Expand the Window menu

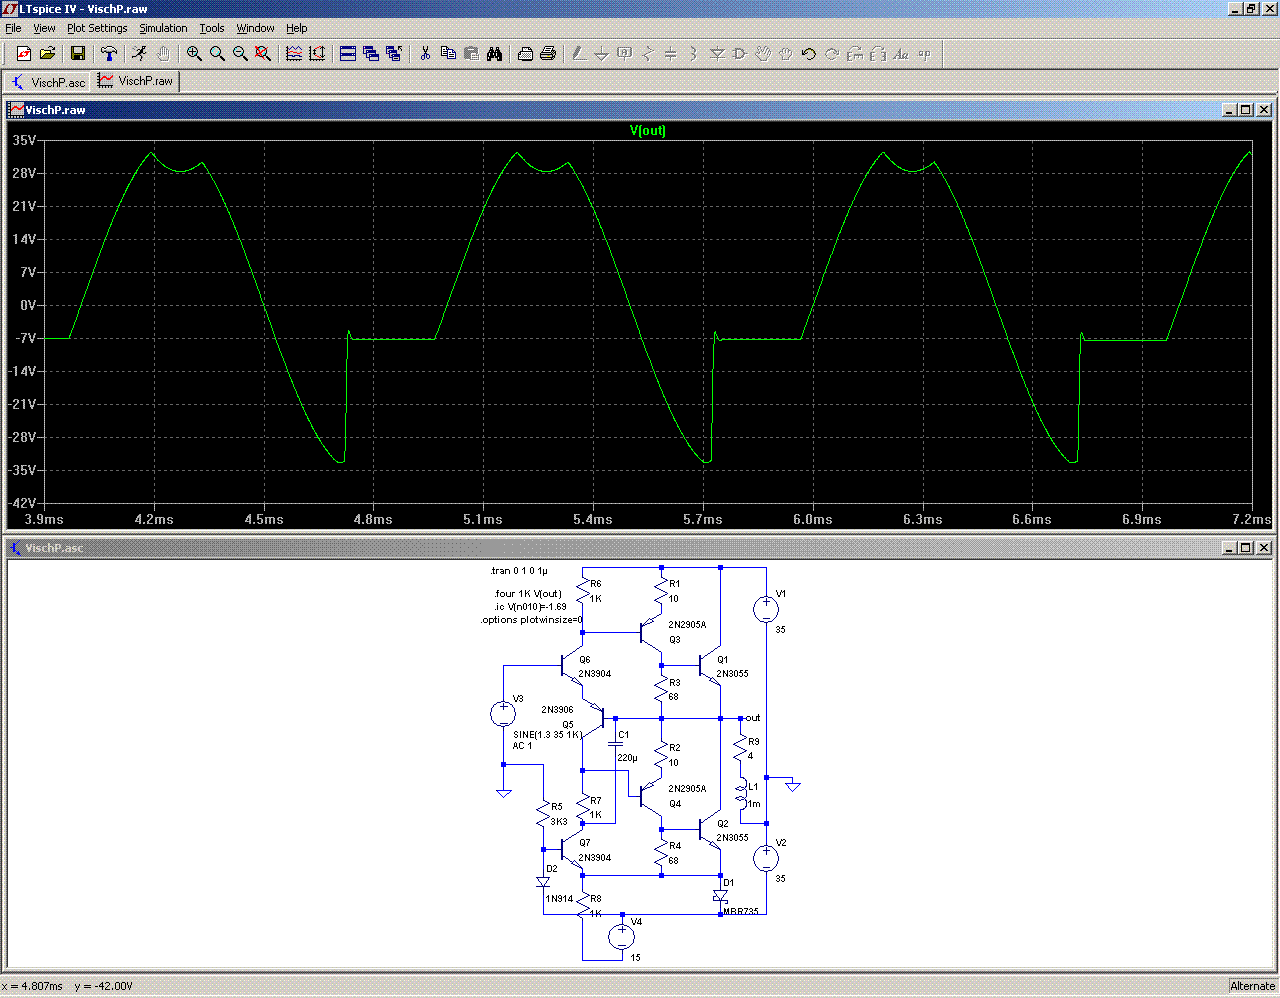coord(255,28)
